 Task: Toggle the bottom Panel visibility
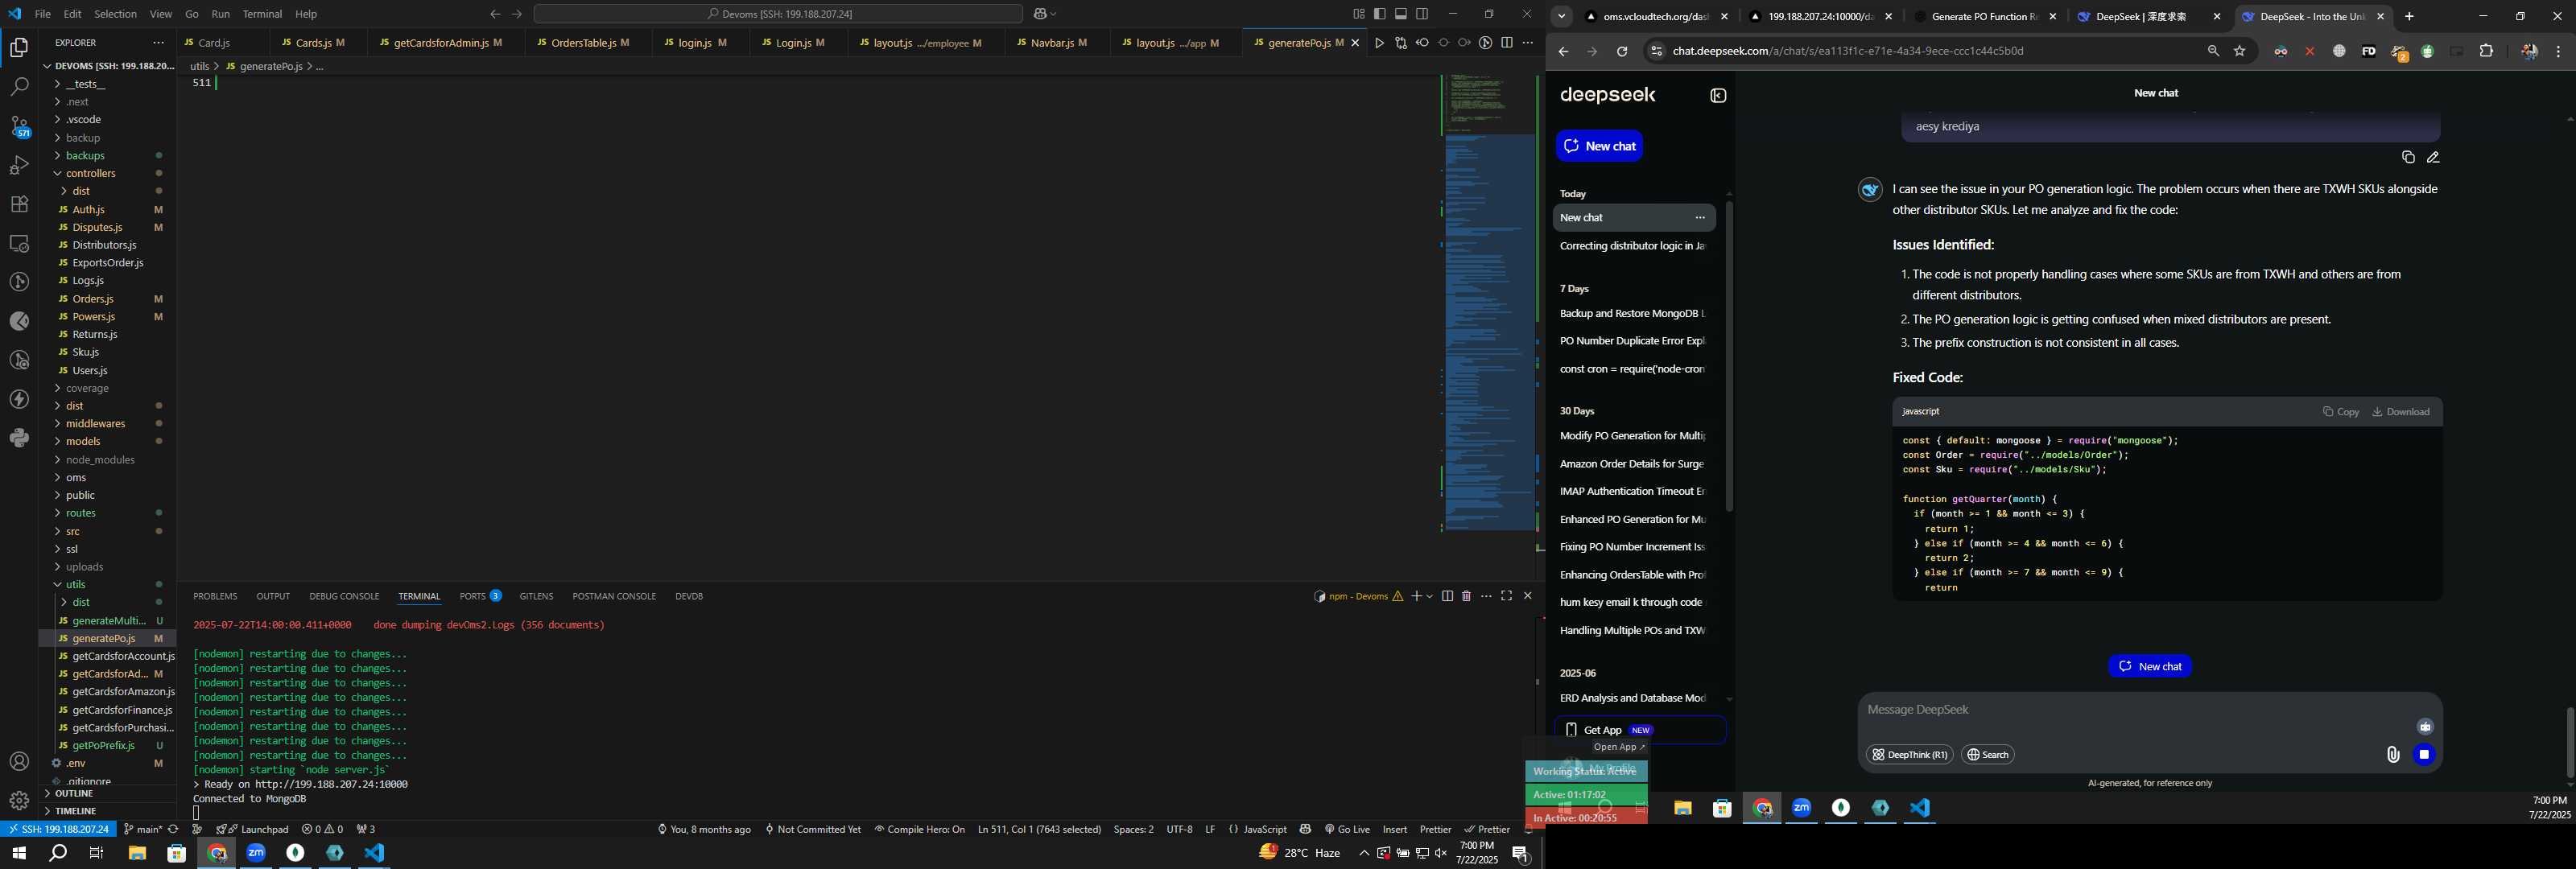[1401, 14]
